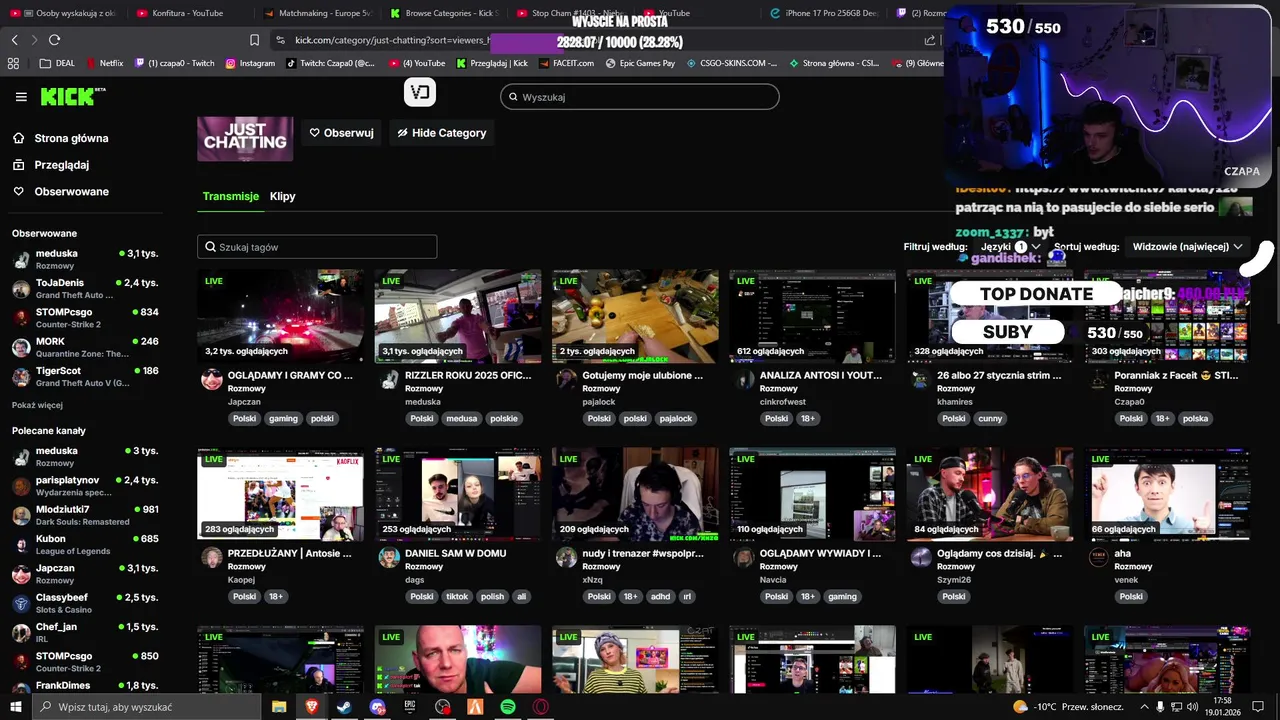Click the tiktok tag under dags stream
Screen dimensions: 1280x720
[x=457, y=597]
